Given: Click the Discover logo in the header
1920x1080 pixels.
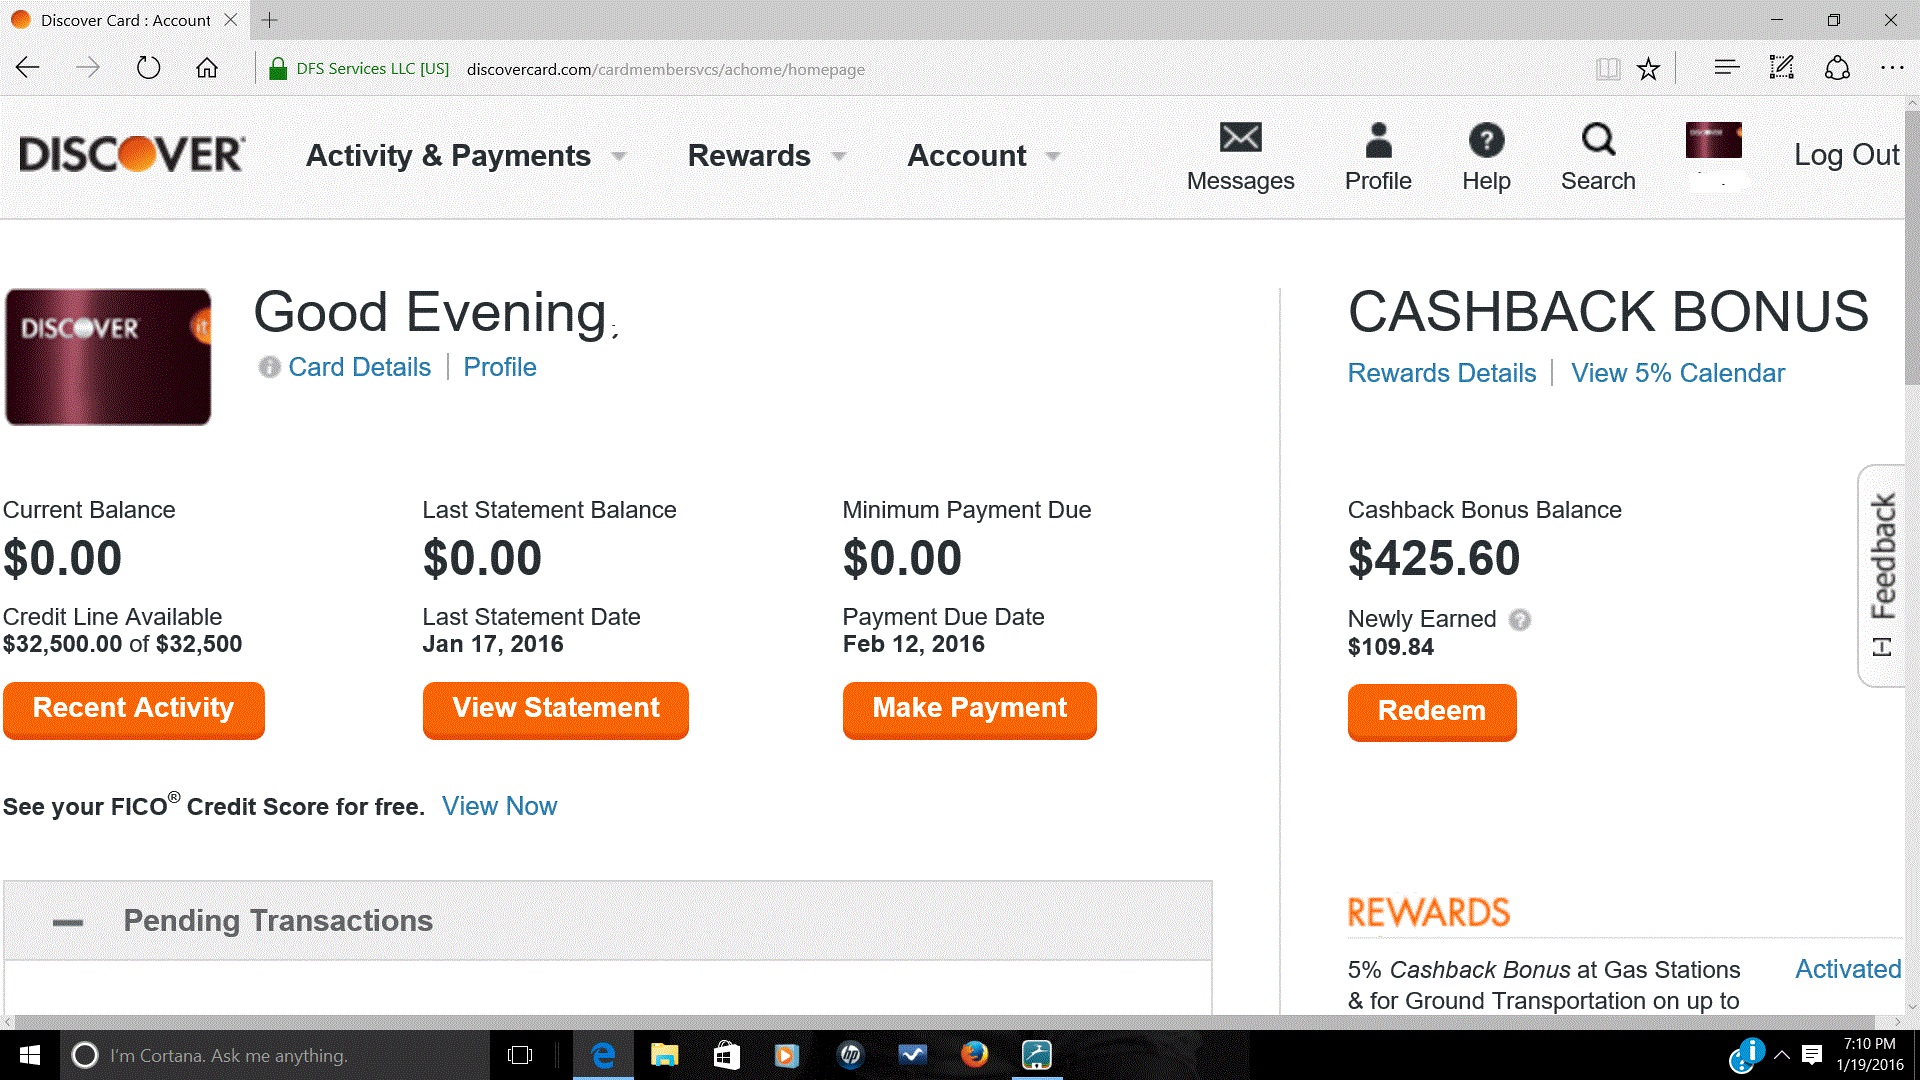Looking at the screenshot, I should coord(132,154).
